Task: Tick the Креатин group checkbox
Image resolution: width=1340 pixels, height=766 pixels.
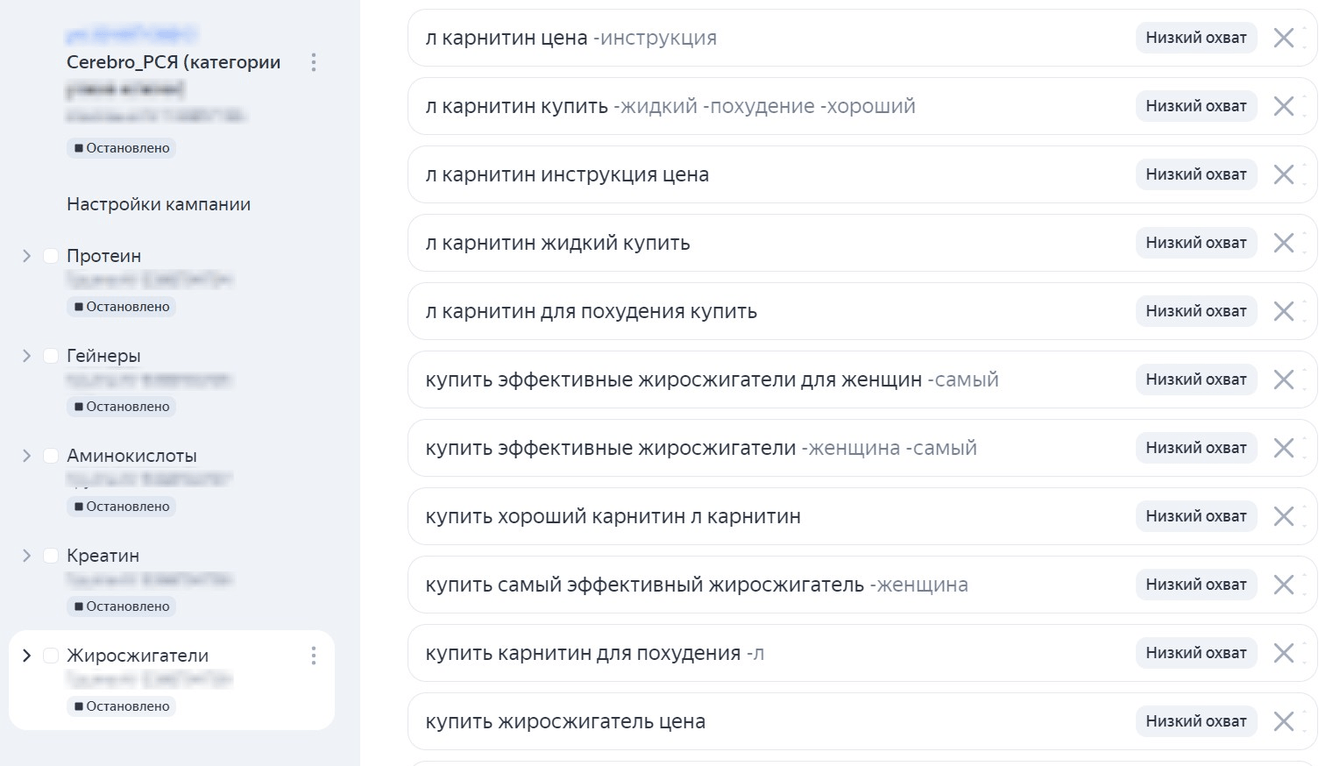Action: pos(51,556)
